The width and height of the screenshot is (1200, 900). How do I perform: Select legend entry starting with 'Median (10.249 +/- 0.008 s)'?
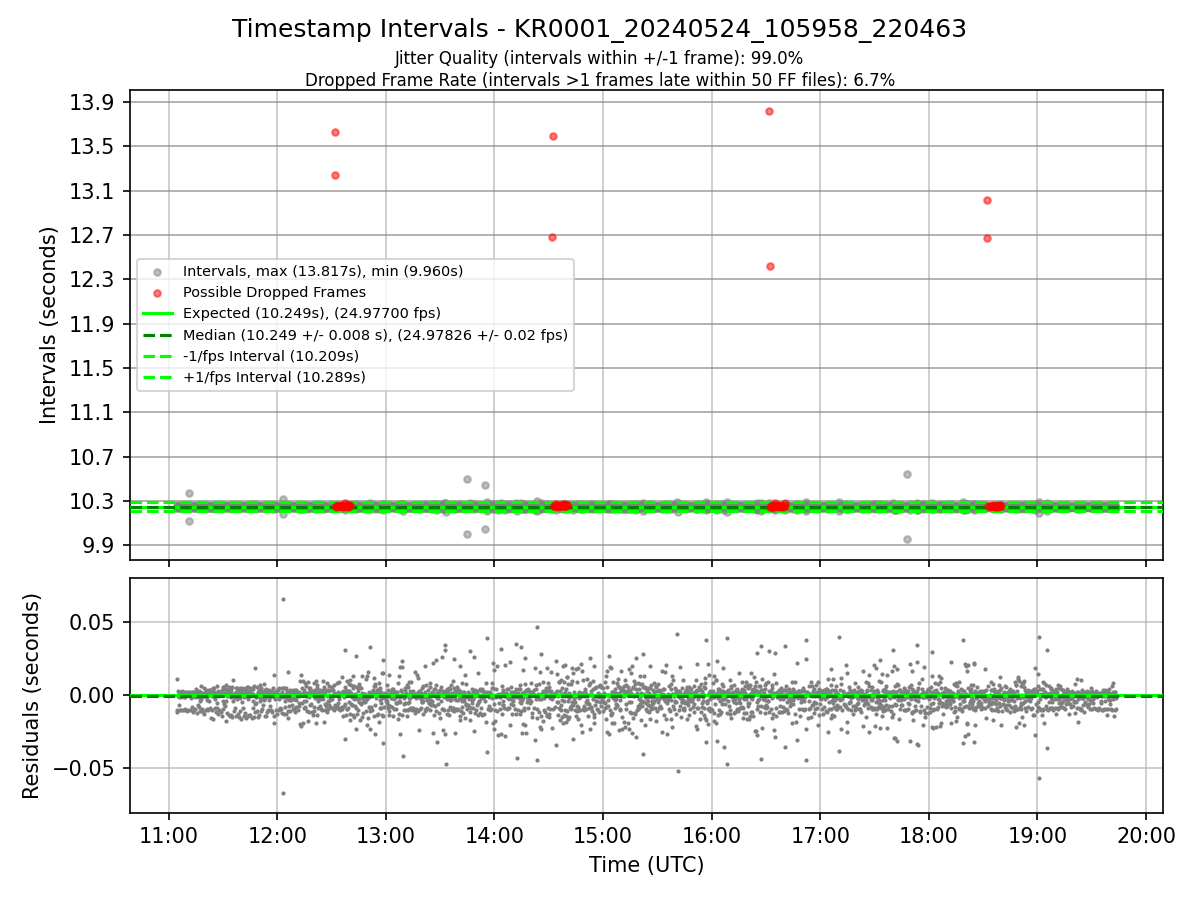tap(375, 335)
